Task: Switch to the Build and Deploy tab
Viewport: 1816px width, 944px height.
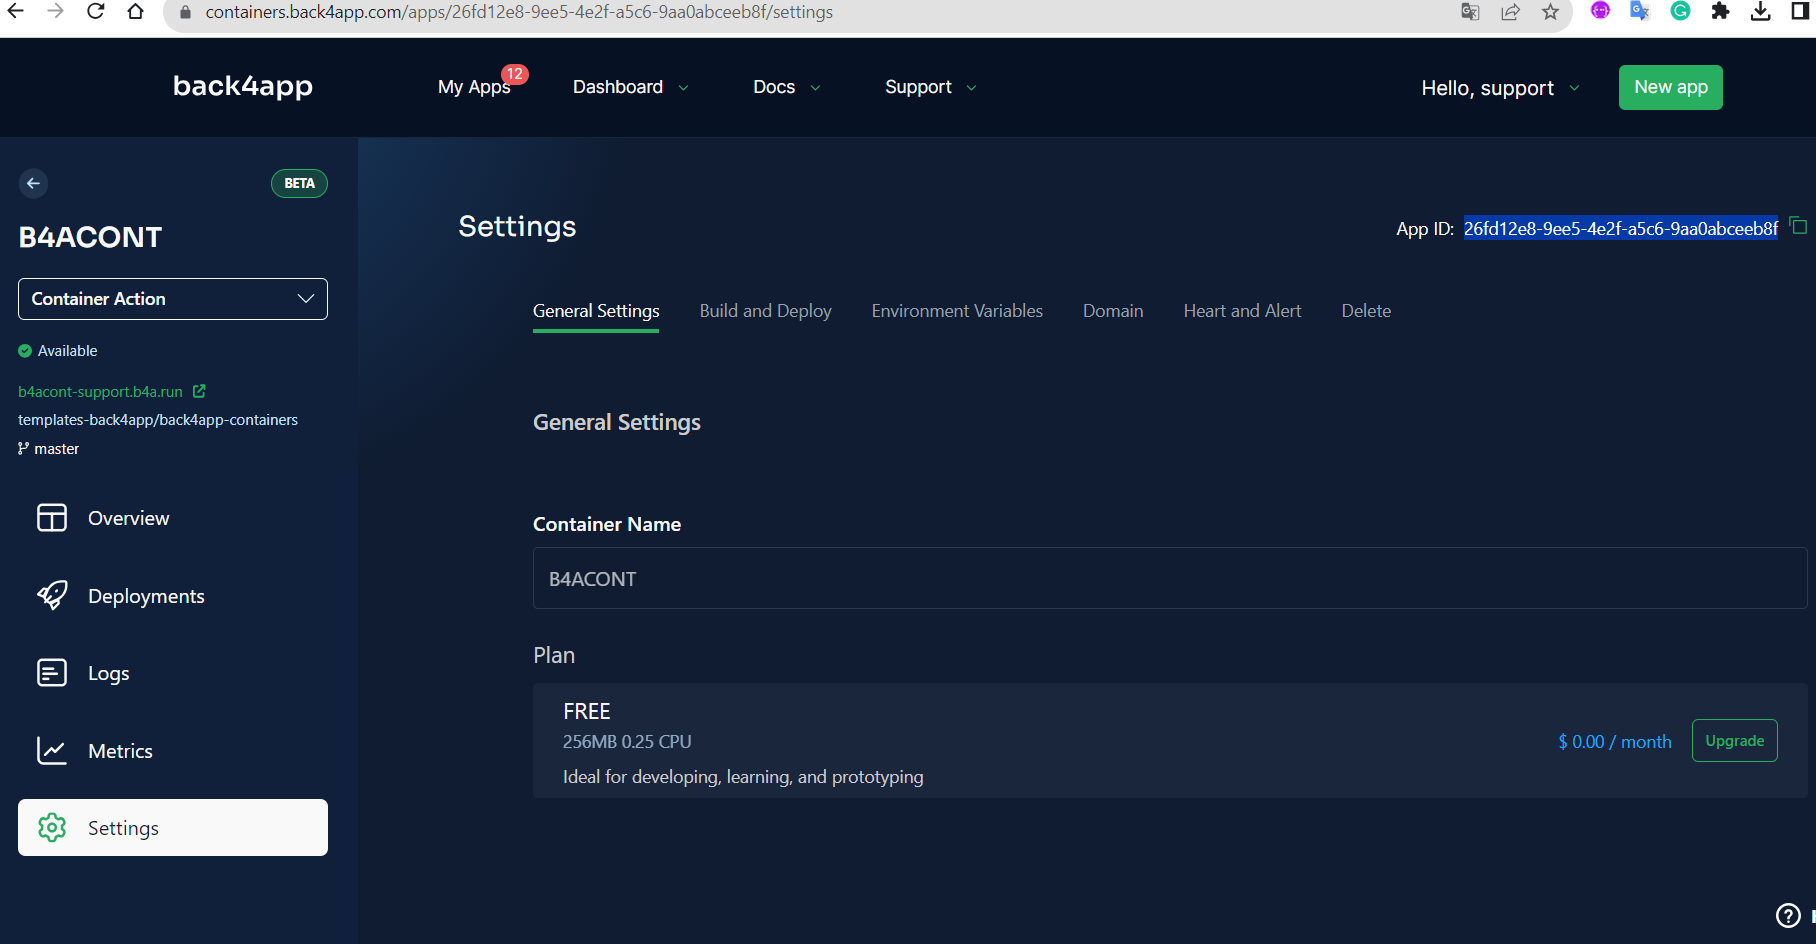Action: point(766,311)
